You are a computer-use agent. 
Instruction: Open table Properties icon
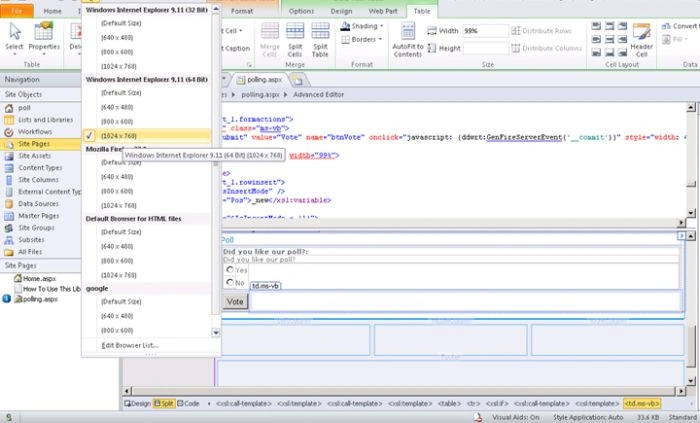click(43, 31)
